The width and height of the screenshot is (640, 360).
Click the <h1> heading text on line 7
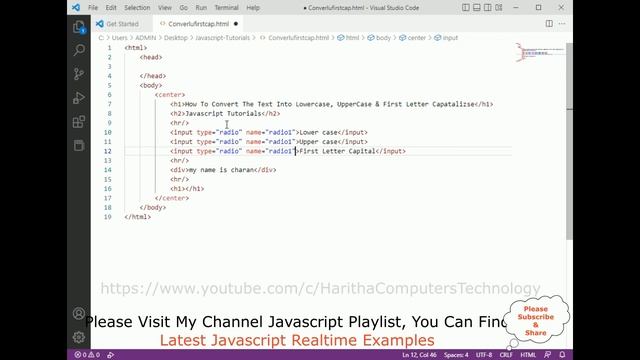330,104
